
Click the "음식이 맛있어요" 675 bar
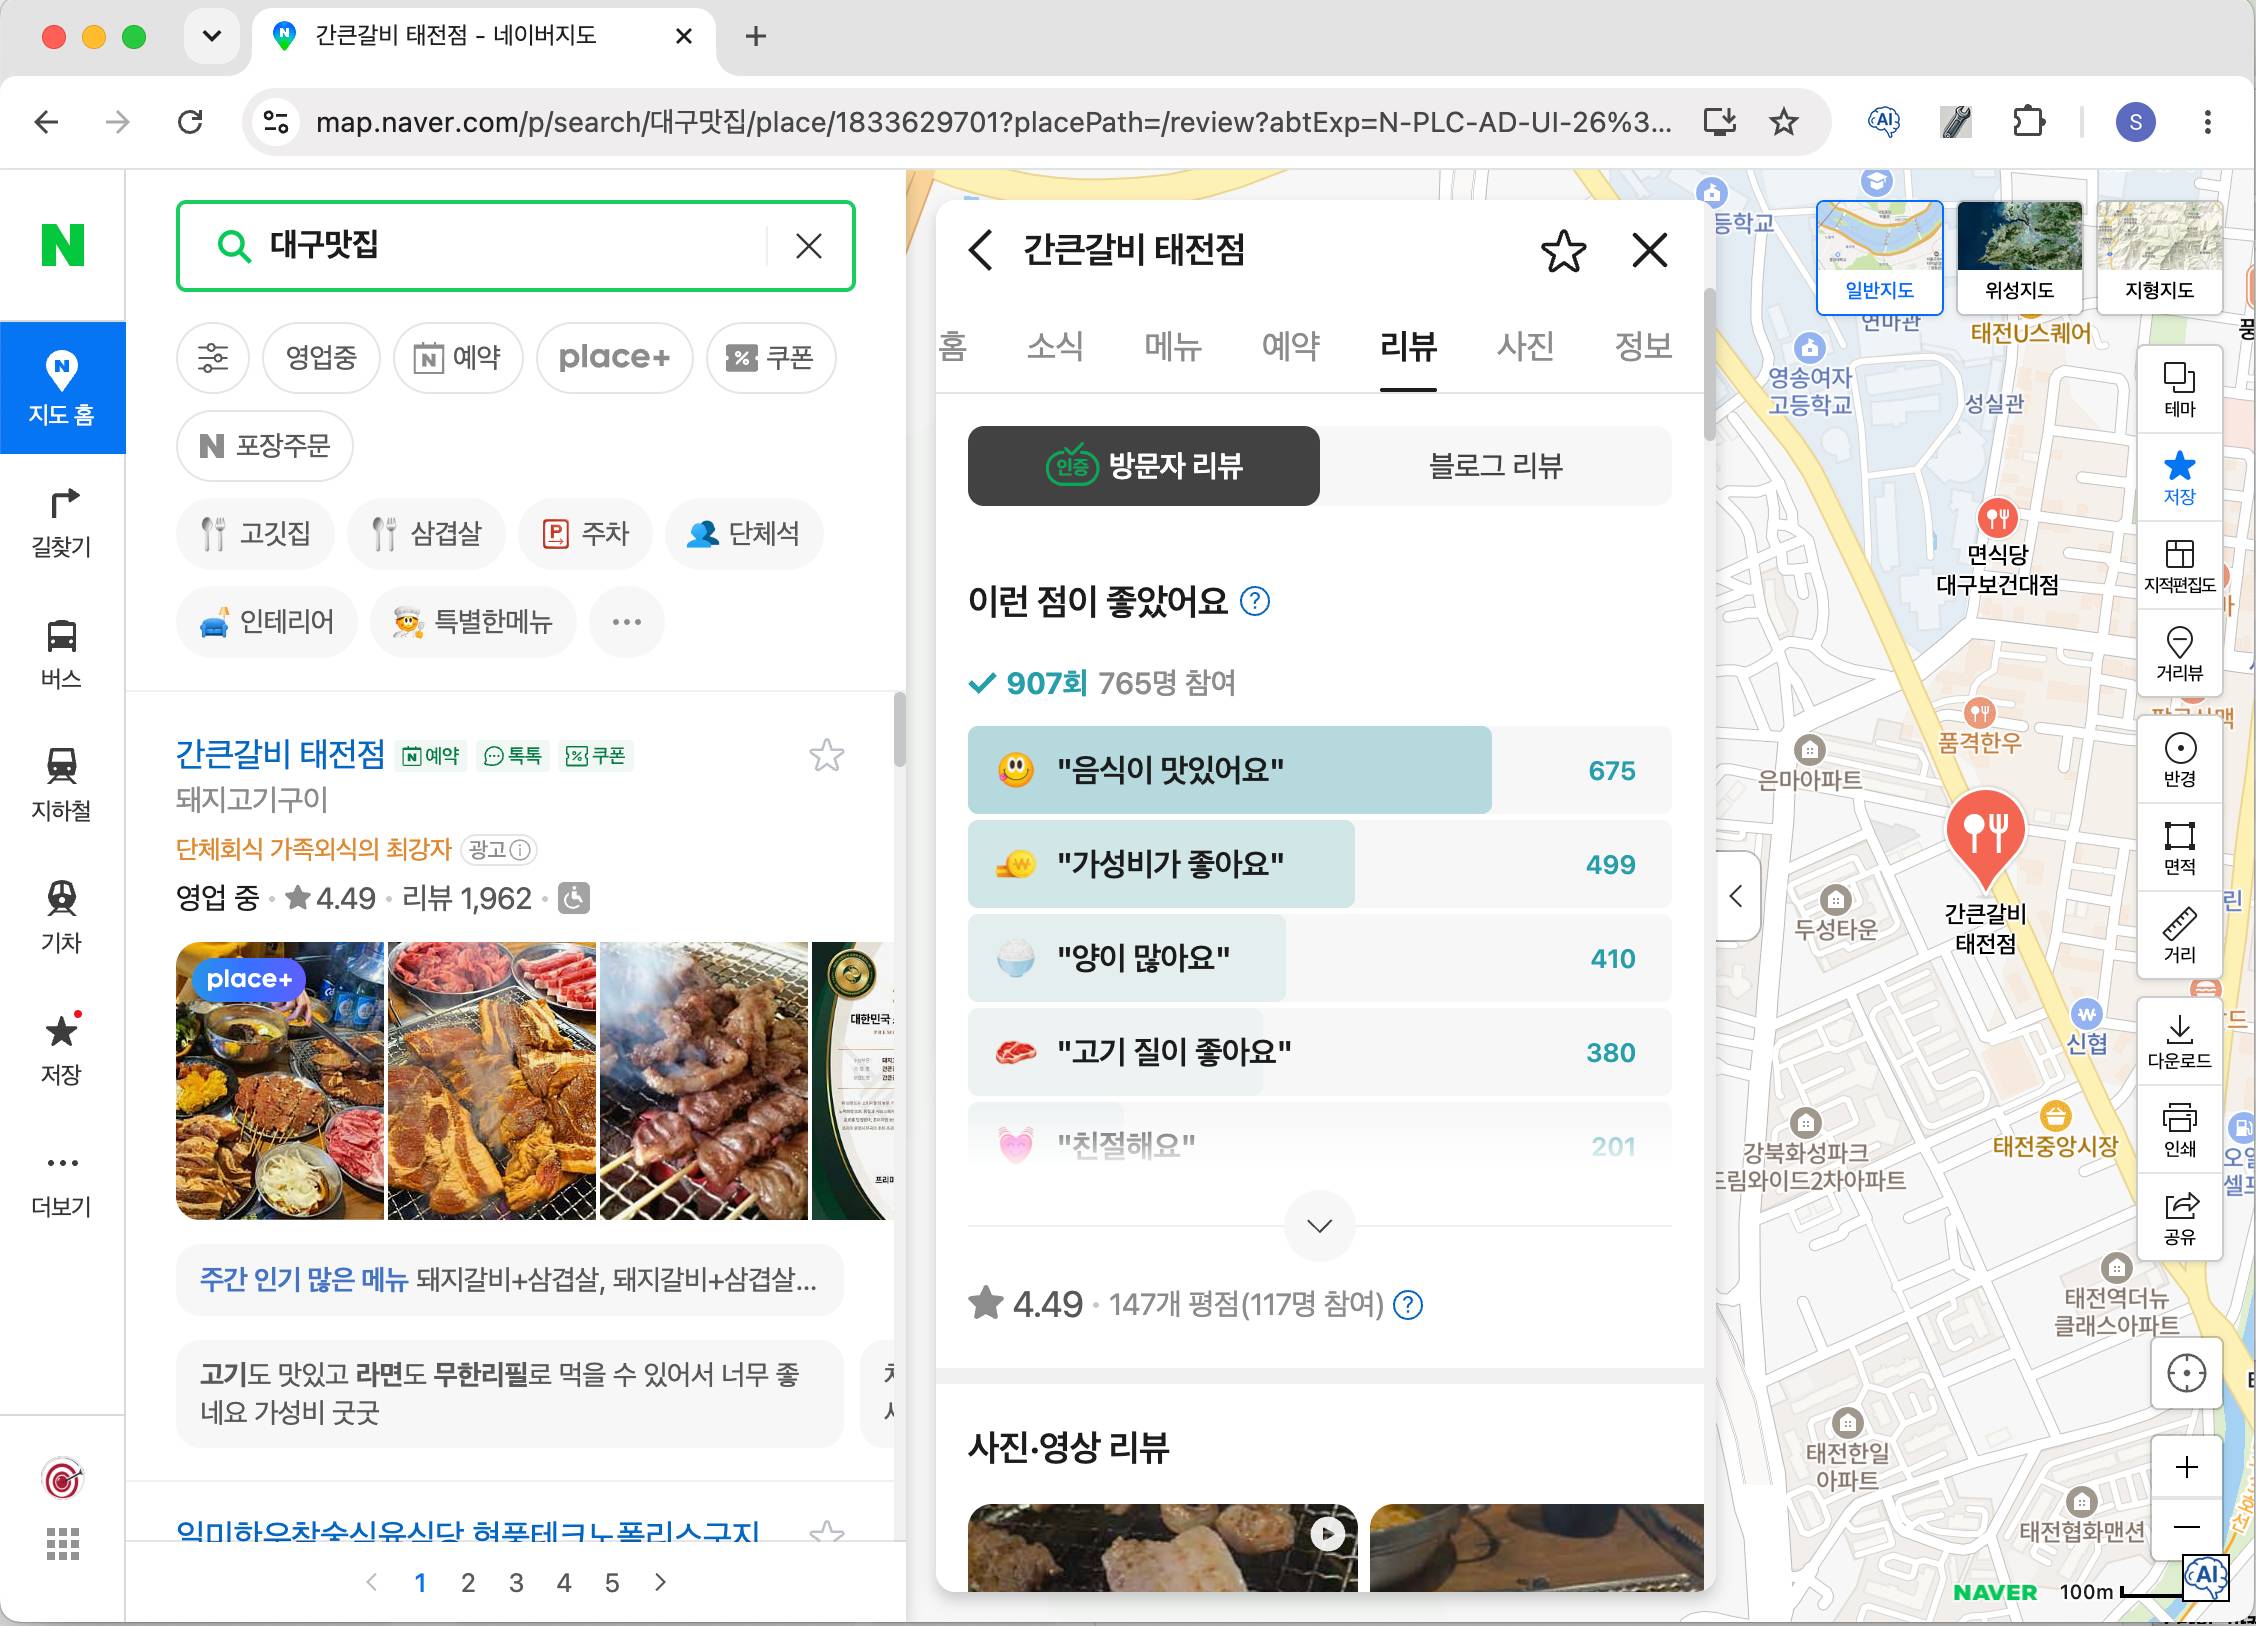[1320, 770]
